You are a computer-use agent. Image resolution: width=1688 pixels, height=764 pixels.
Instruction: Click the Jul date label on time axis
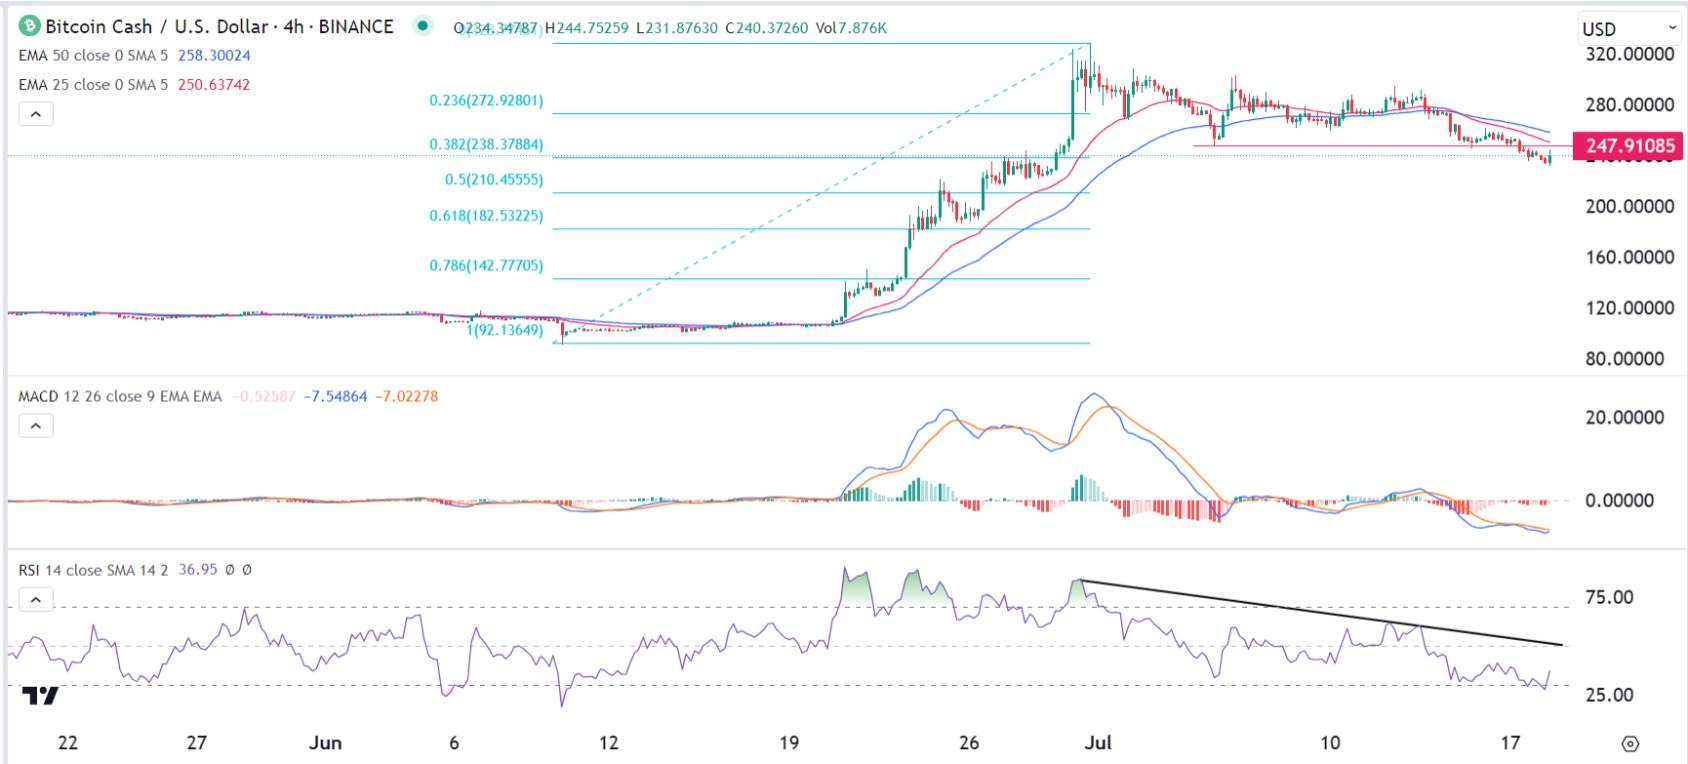(x=1098, y=743)
